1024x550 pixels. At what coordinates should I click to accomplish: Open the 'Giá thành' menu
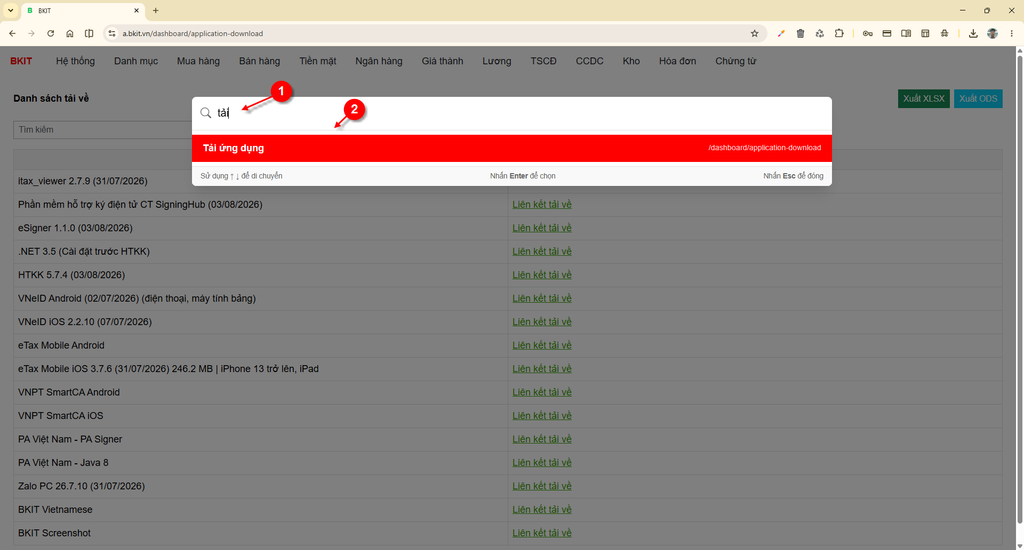tap(442, 61)
